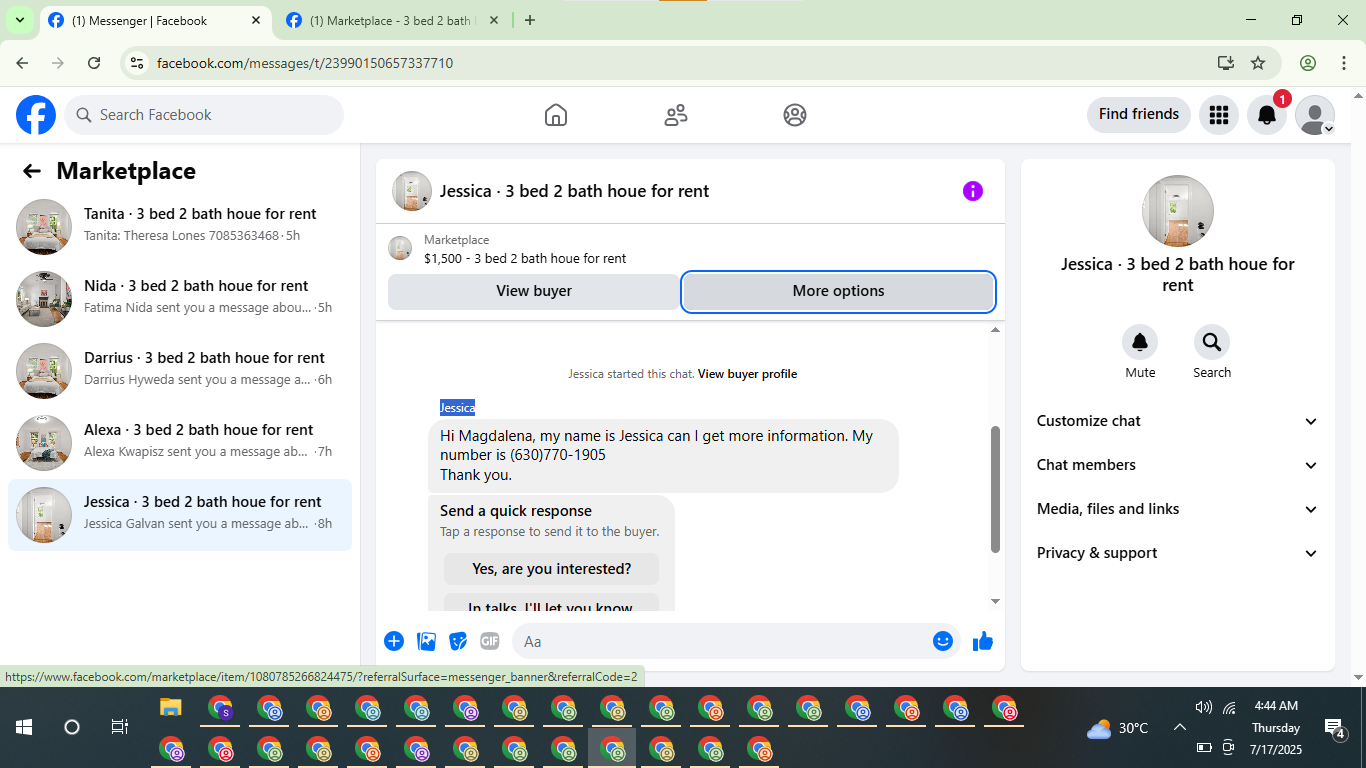The width and height of the screenshot is (1366, 768).
Task: Open the Facebook menu grid icon
Action: 1218,115
